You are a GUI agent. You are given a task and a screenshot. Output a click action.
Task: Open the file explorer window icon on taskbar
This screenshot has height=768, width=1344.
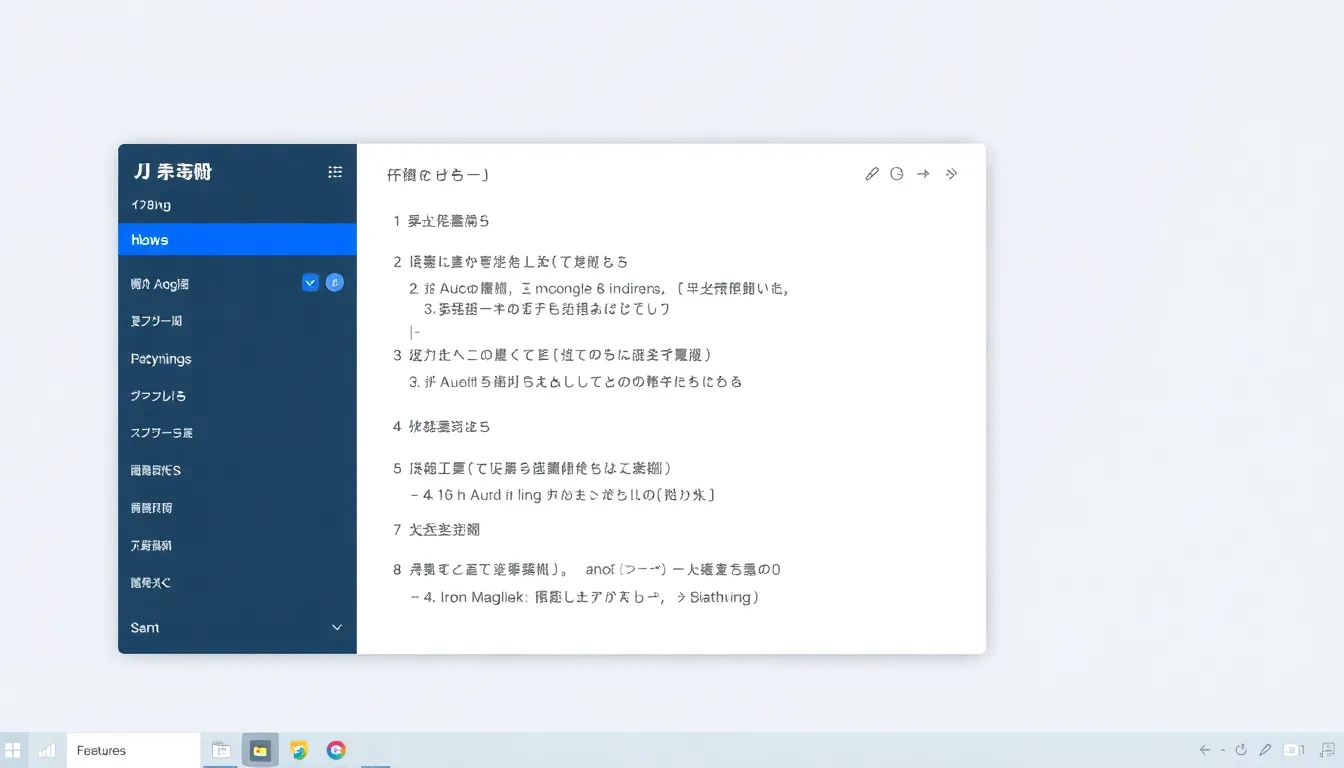click(x=221, y=750)
